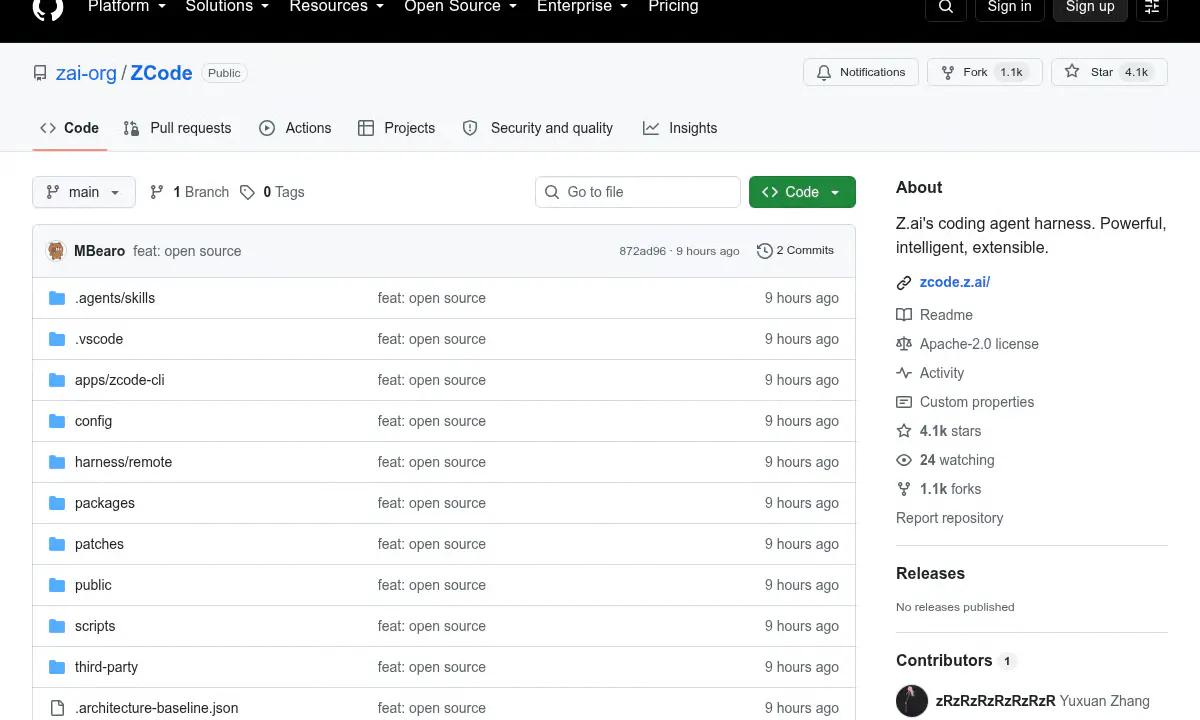Switch to the Insights tab

(x=680, y=128)
